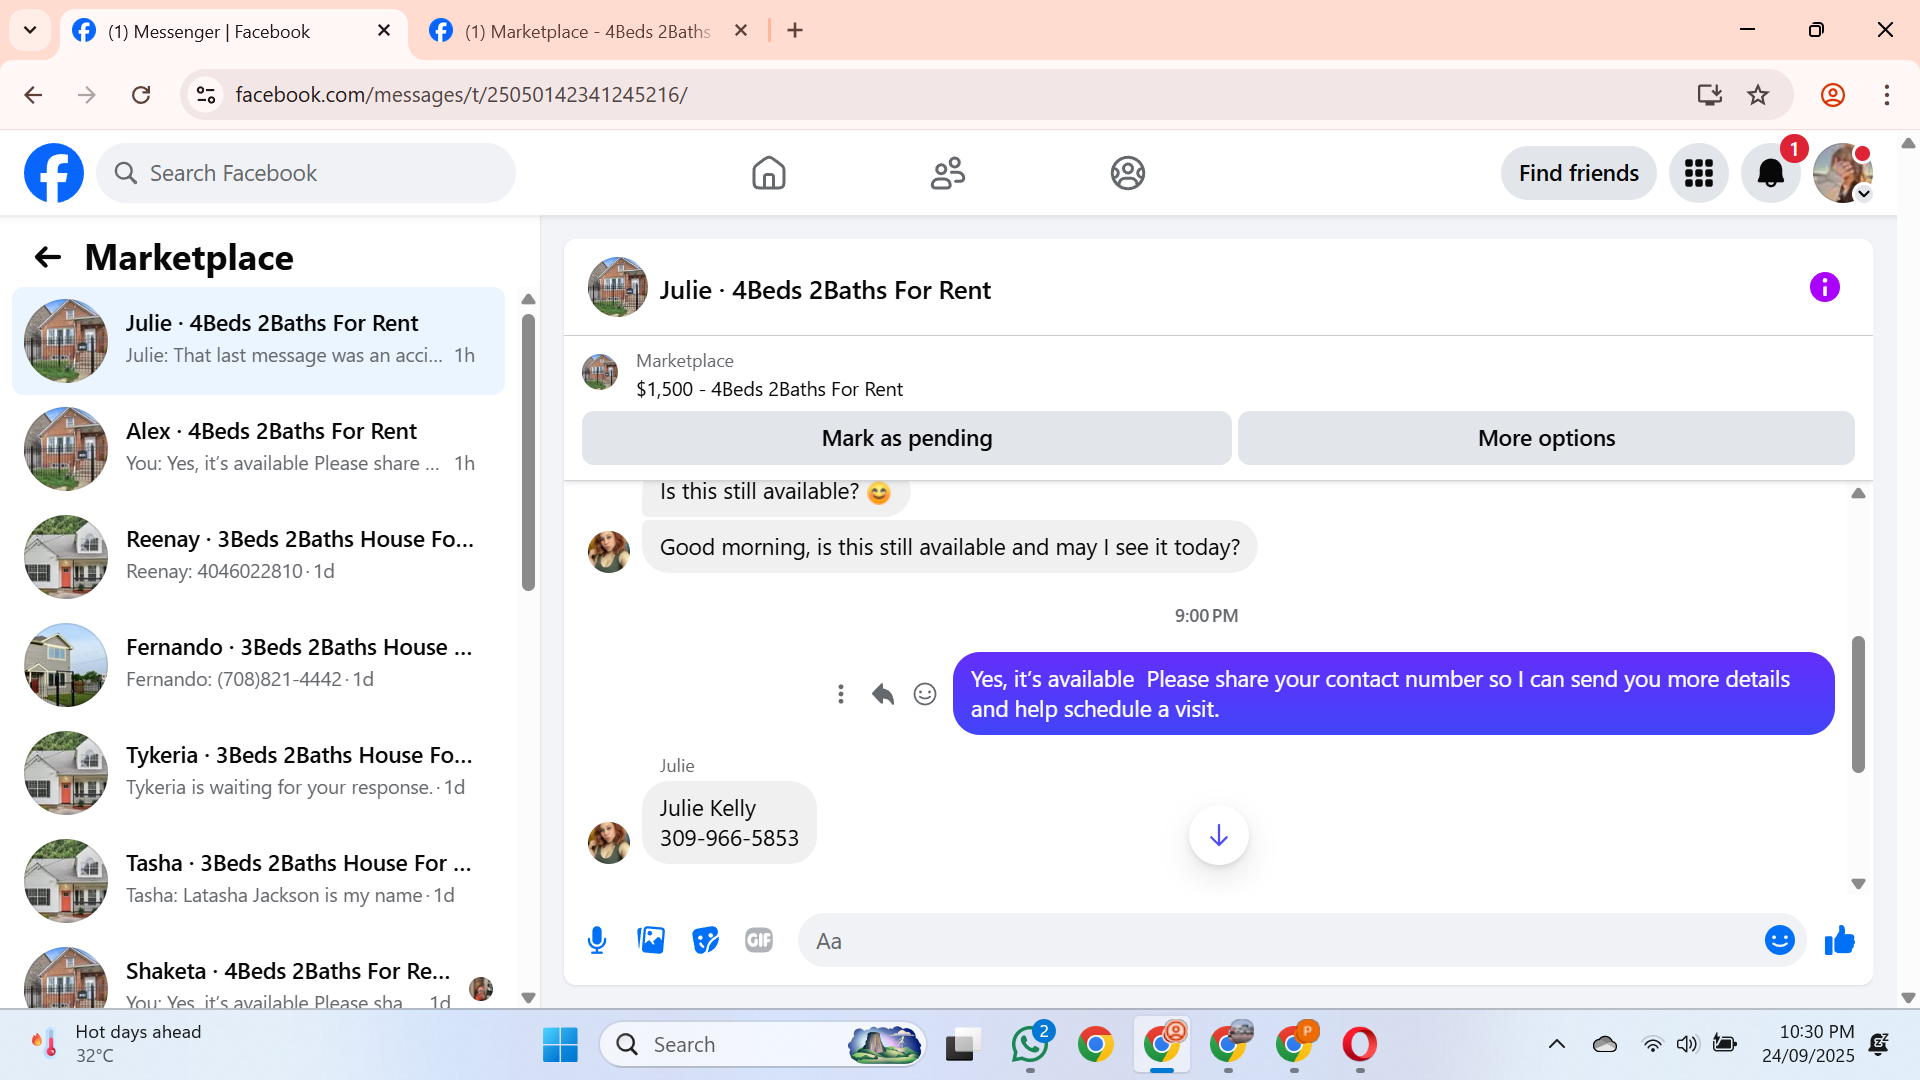Click the Facebook logo
The height and width of the screenshot is (1080, 1920).
[x=54, y=173]
